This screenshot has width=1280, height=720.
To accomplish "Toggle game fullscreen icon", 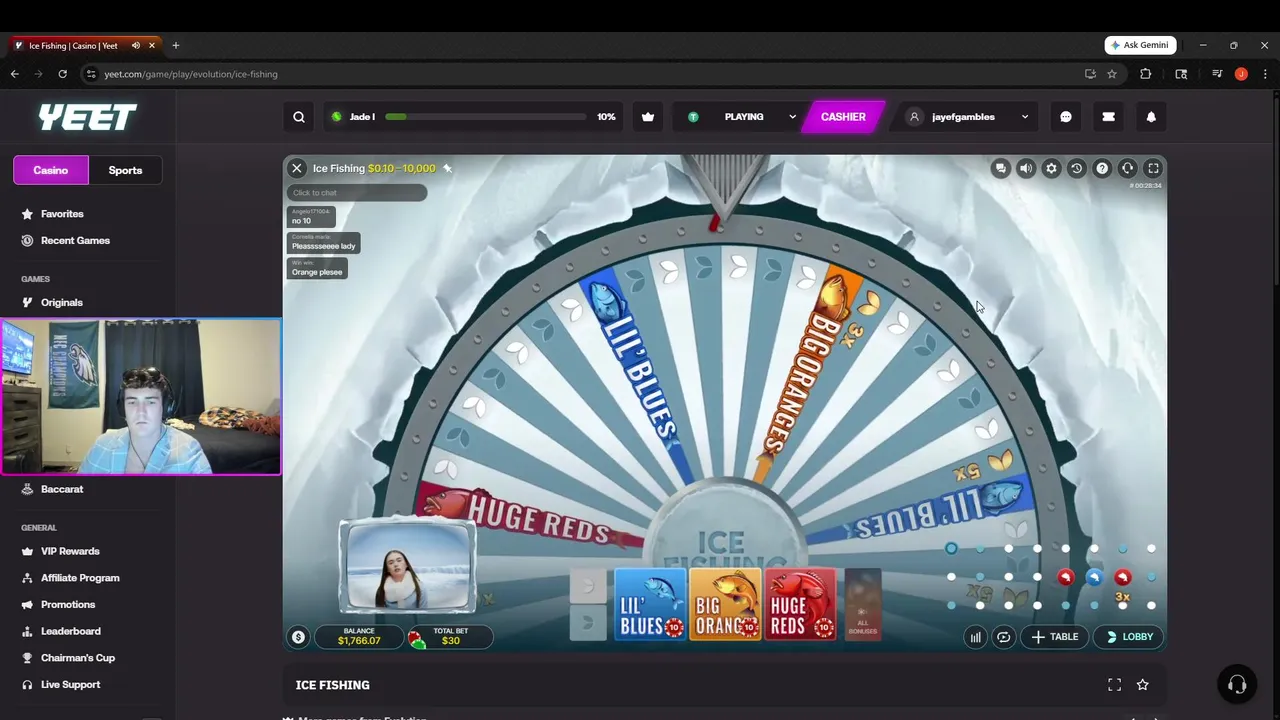I will pyautogui.click(x=1153, y=169).
